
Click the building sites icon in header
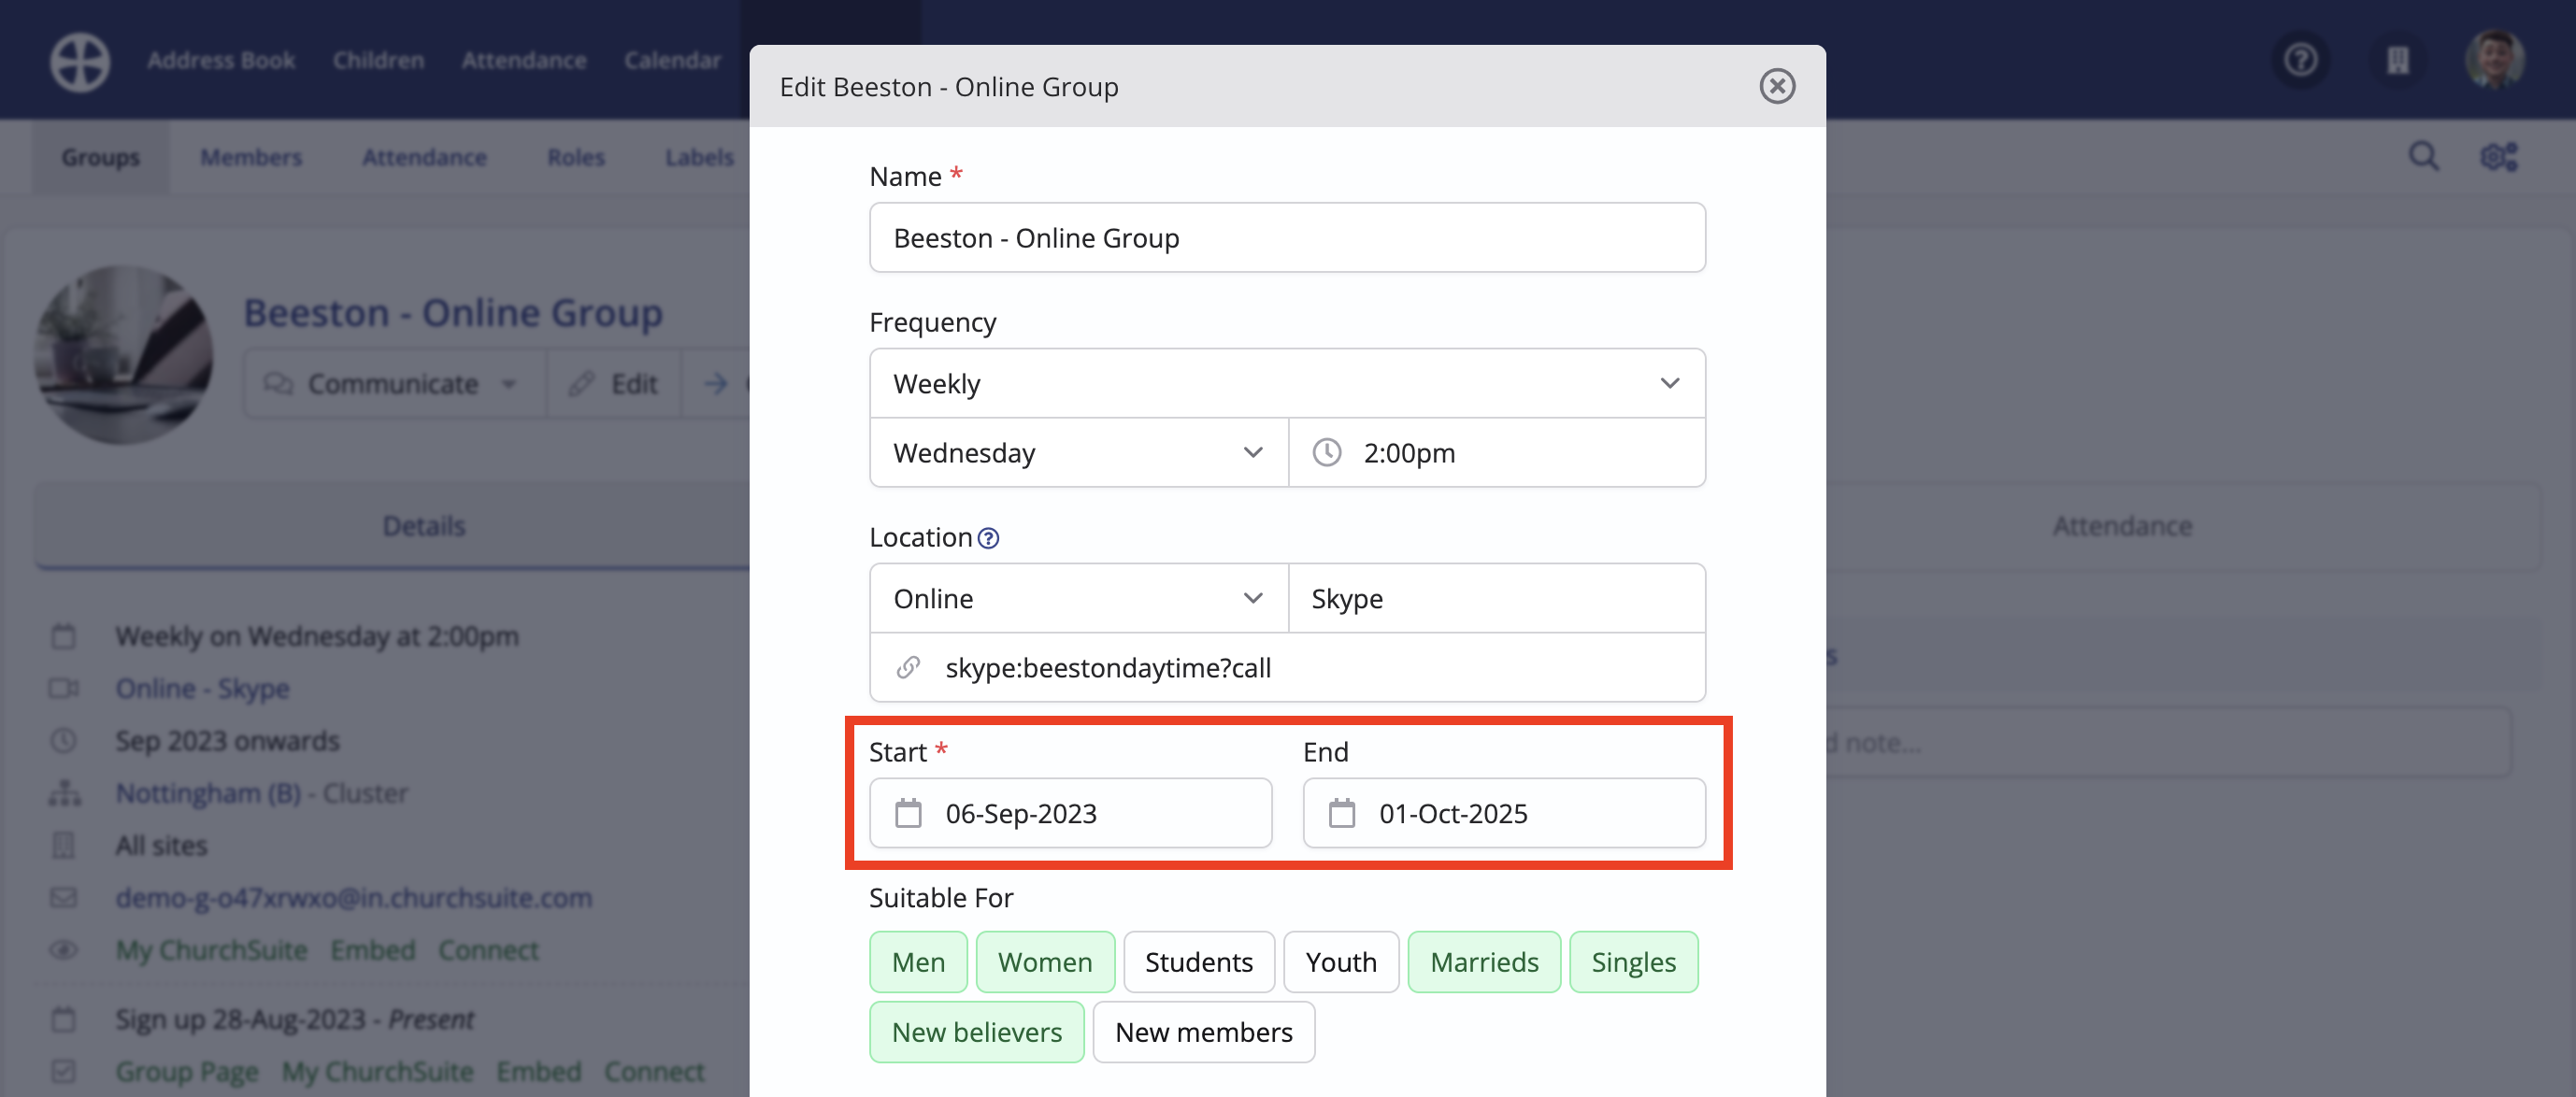[x=2398, y=60]
